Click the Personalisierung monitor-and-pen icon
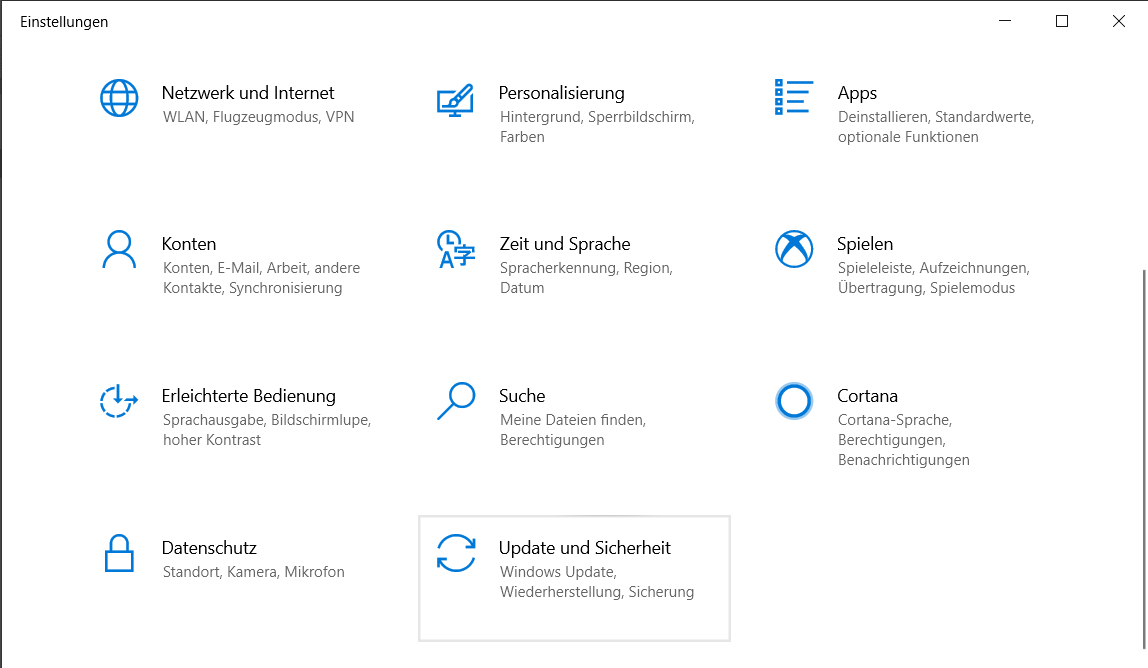Screen dimensions: 1148x668 pyautogui.click(x=455, y=99)
